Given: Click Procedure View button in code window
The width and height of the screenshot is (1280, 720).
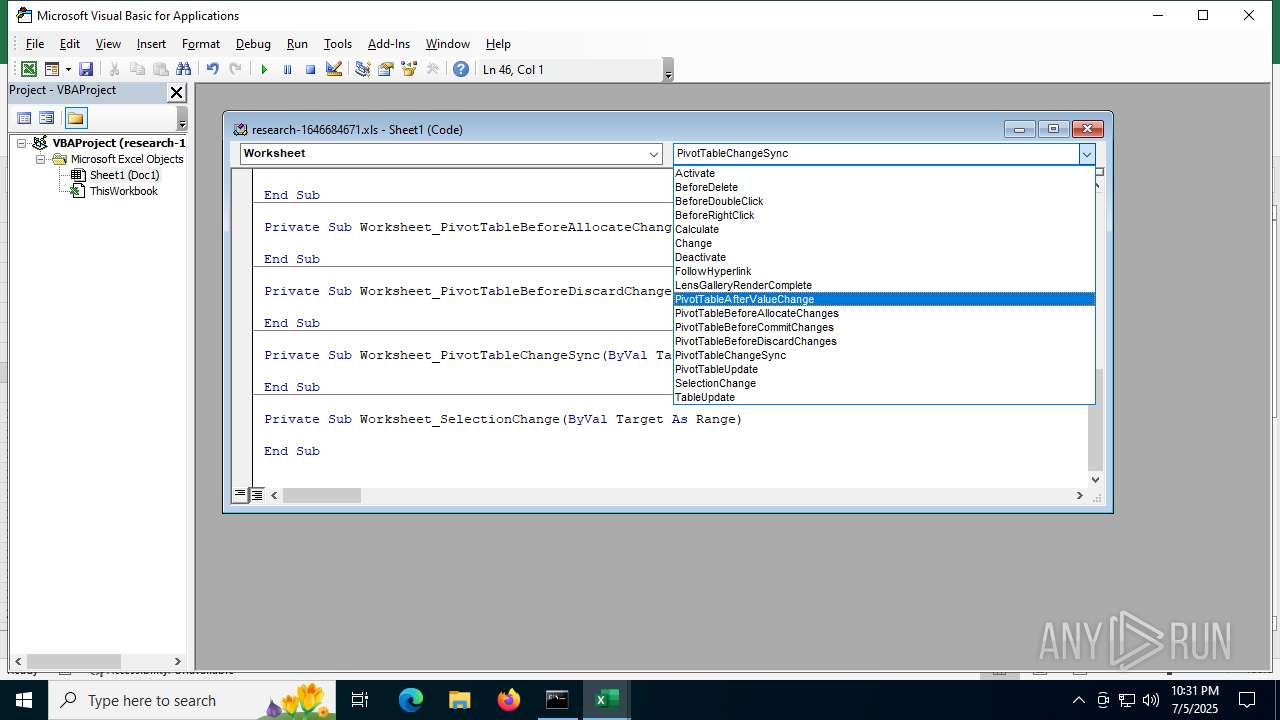Looking at the screenshot, I should tap(240, 495).
